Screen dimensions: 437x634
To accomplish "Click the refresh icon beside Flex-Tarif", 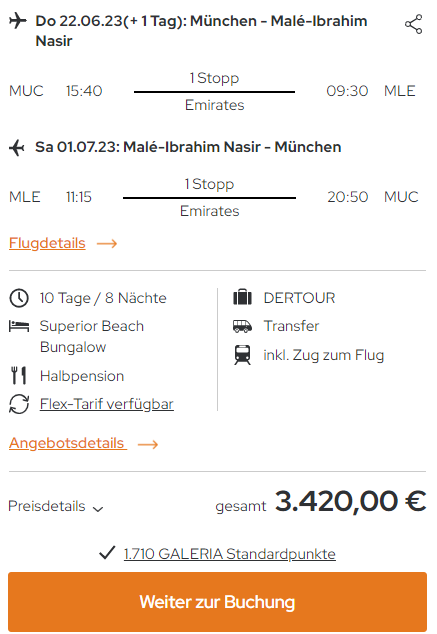I will click(19, 404).
